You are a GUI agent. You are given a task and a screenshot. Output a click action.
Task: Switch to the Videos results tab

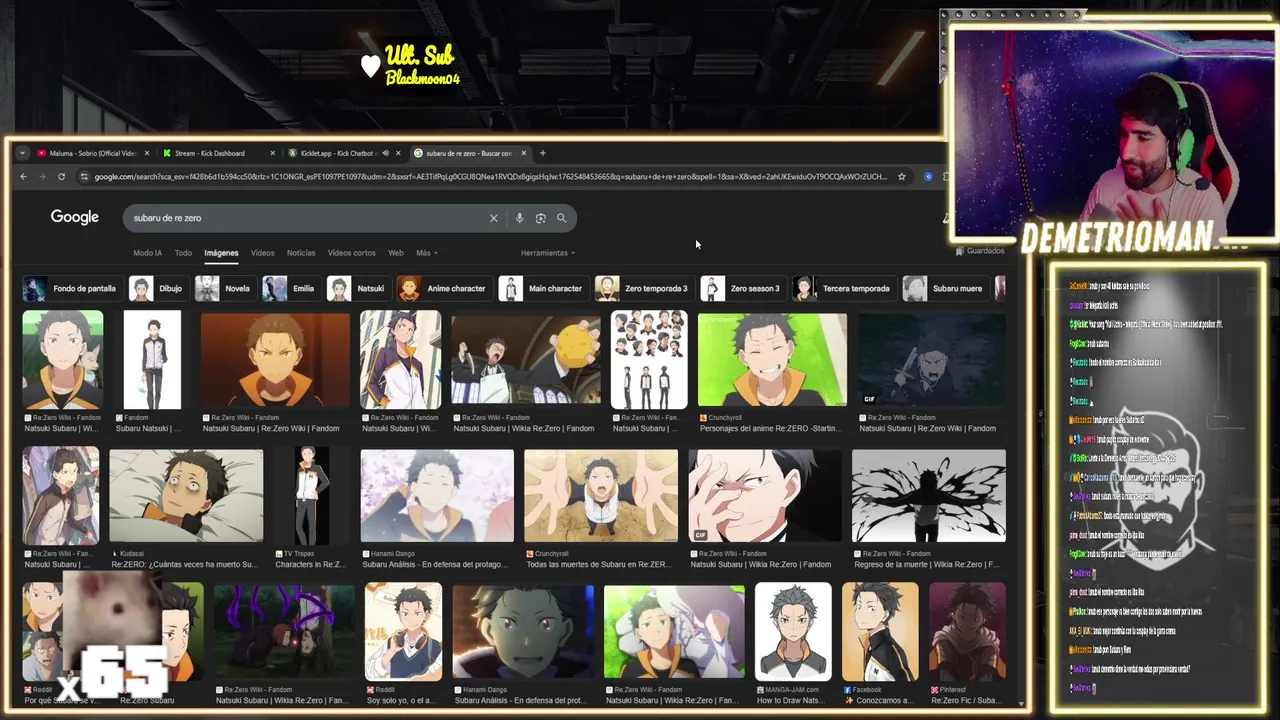pos(262,253)
